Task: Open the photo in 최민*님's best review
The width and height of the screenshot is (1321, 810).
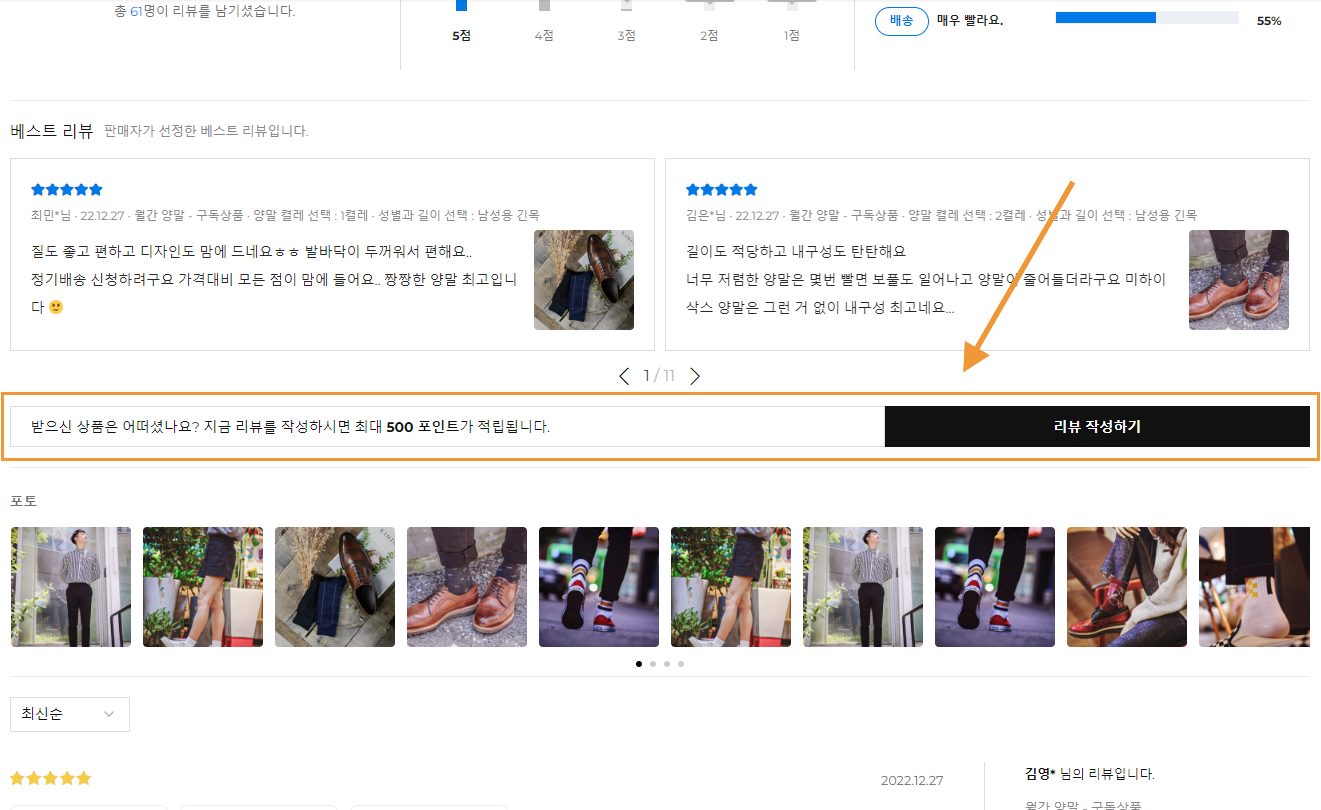Action: [x=583, y=280]
